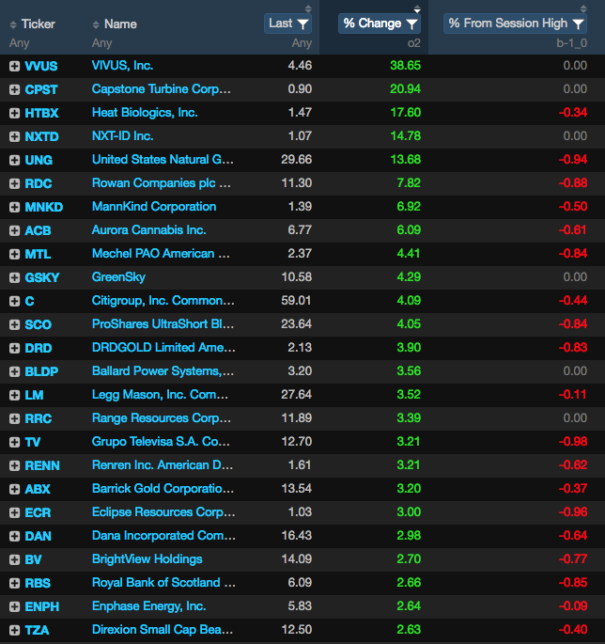Open the RENN ticker link
The height and width of the screenshot is (644, 605).
tap(42, 466)
